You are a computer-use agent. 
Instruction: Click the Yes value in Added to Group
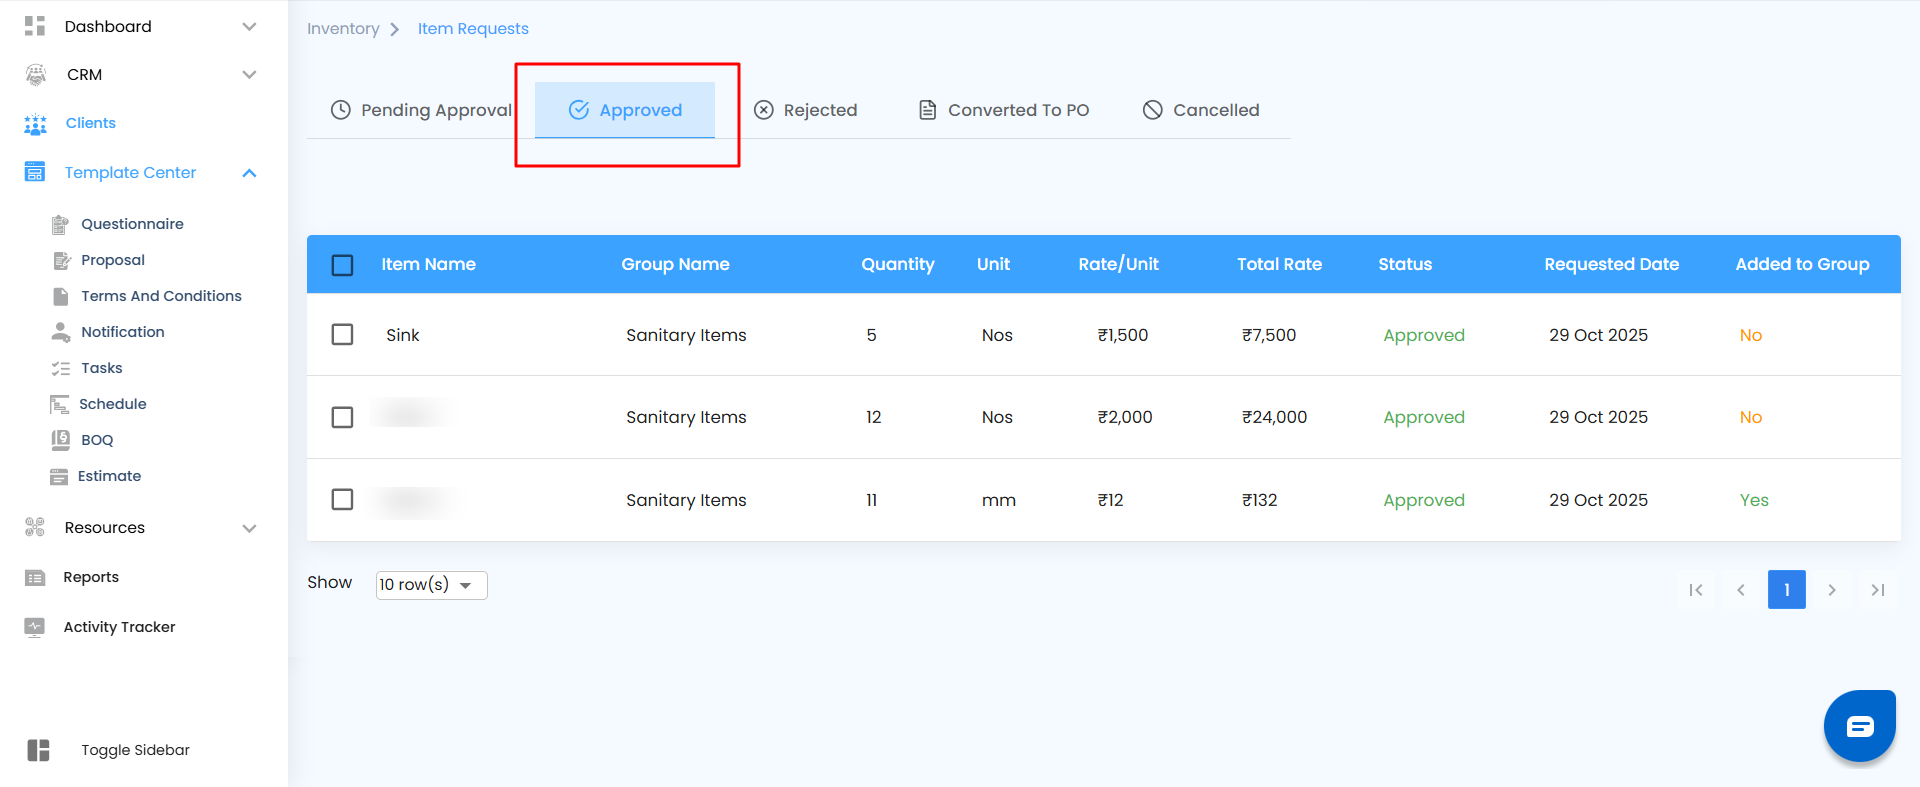(x=1754, y=500)
